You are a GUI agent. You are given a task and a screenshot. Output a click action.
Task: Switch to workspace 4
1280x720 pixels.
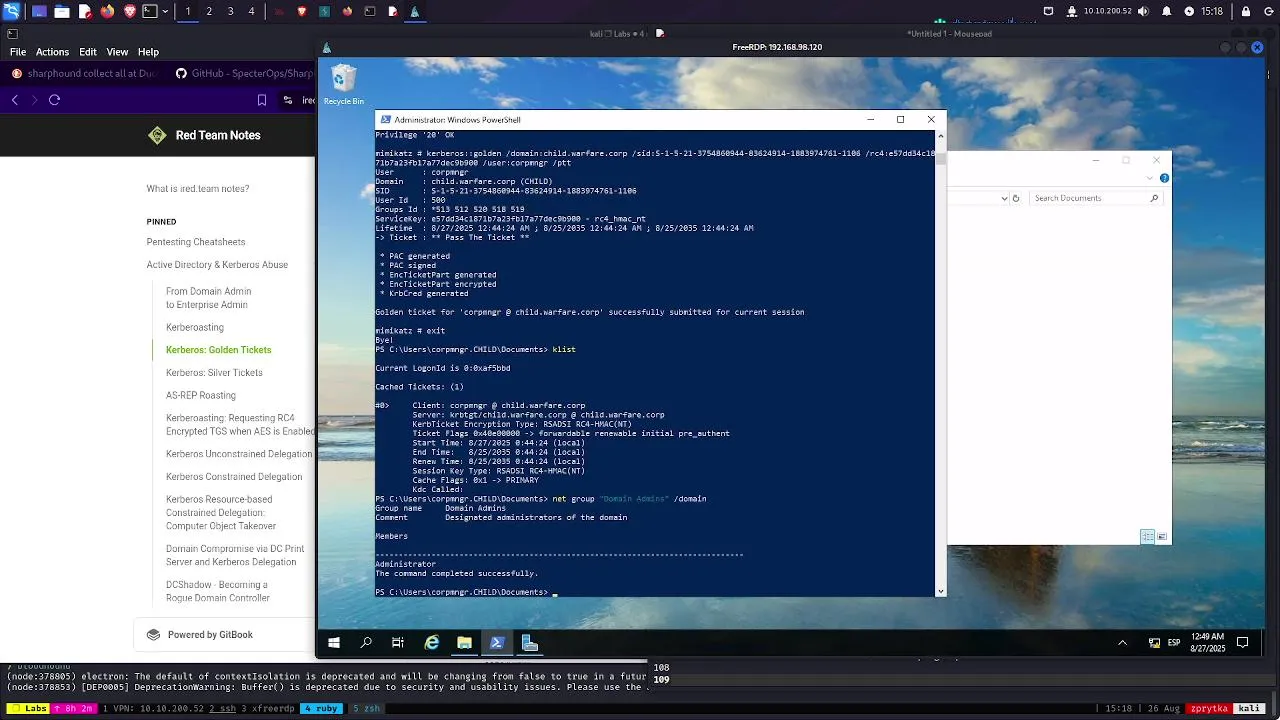point(251,11)
